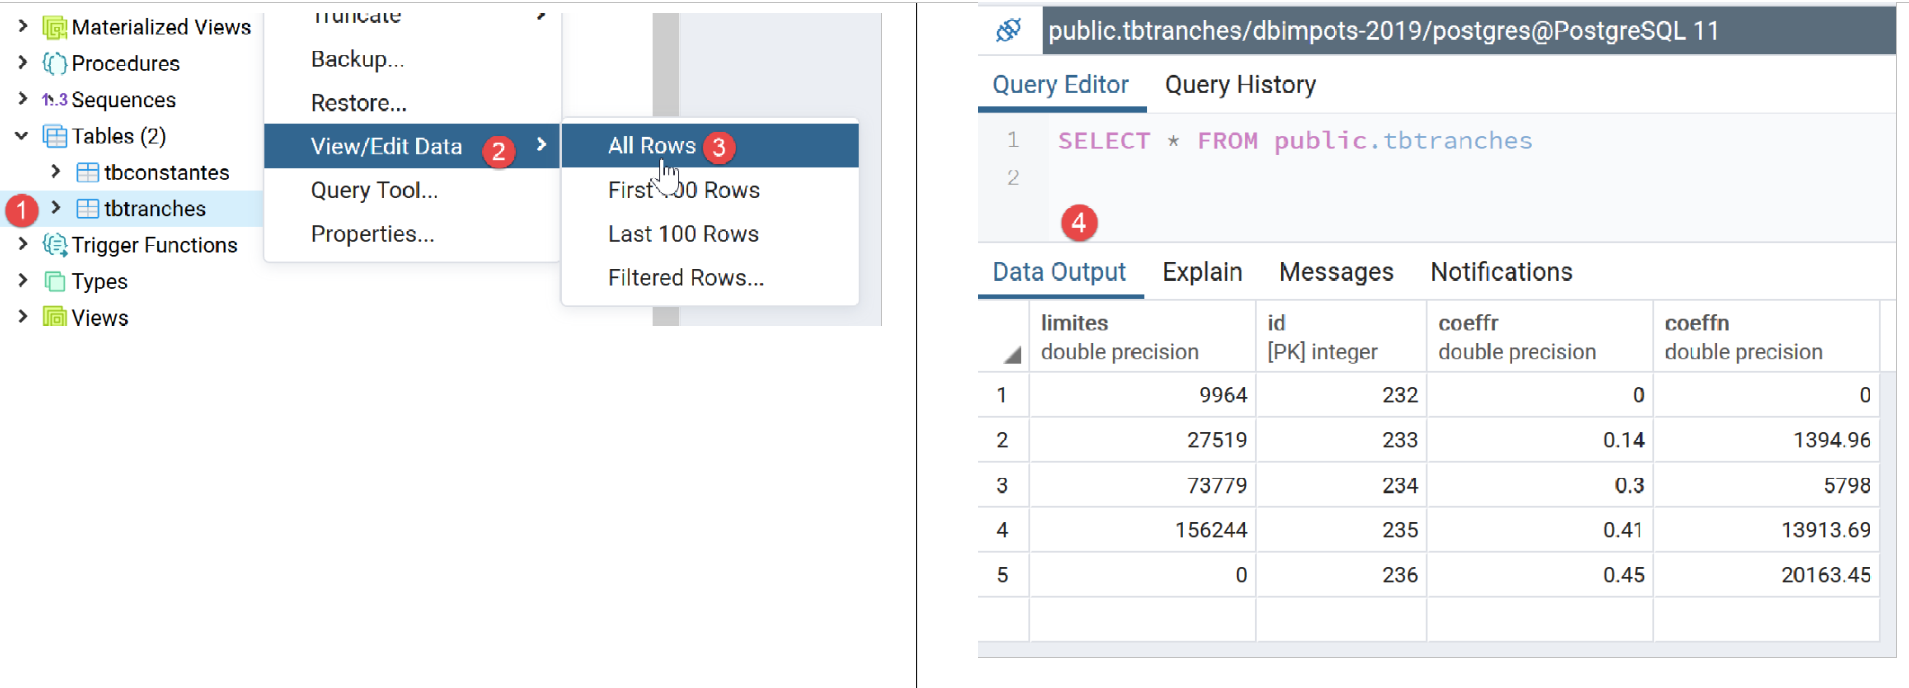Click the Sequences node icon
This screenshot has width=1909, height=688.
tap(55, 100)
